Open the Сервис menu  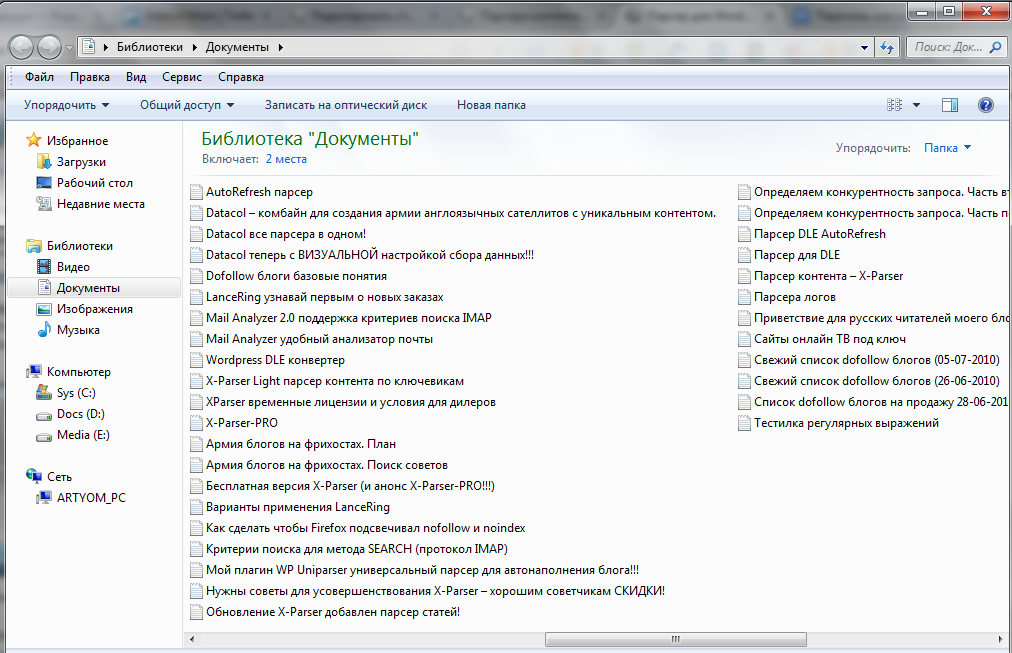click(x=182, y=77)
